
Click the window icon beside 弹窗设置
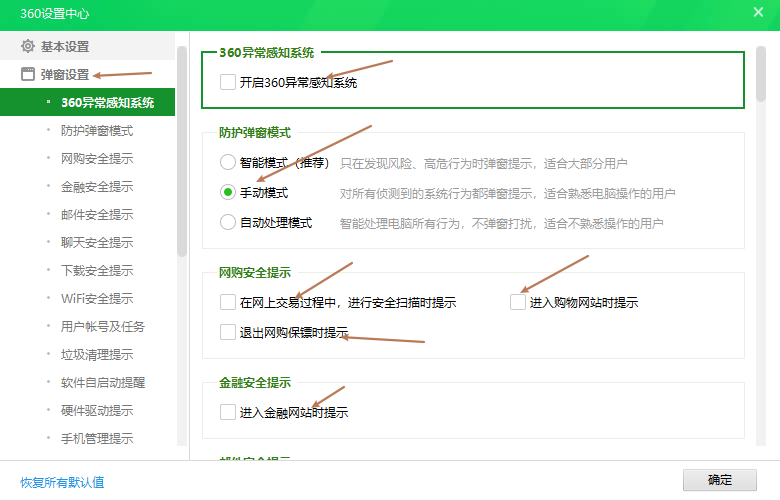pyautogui.click(x=28, y=74)
